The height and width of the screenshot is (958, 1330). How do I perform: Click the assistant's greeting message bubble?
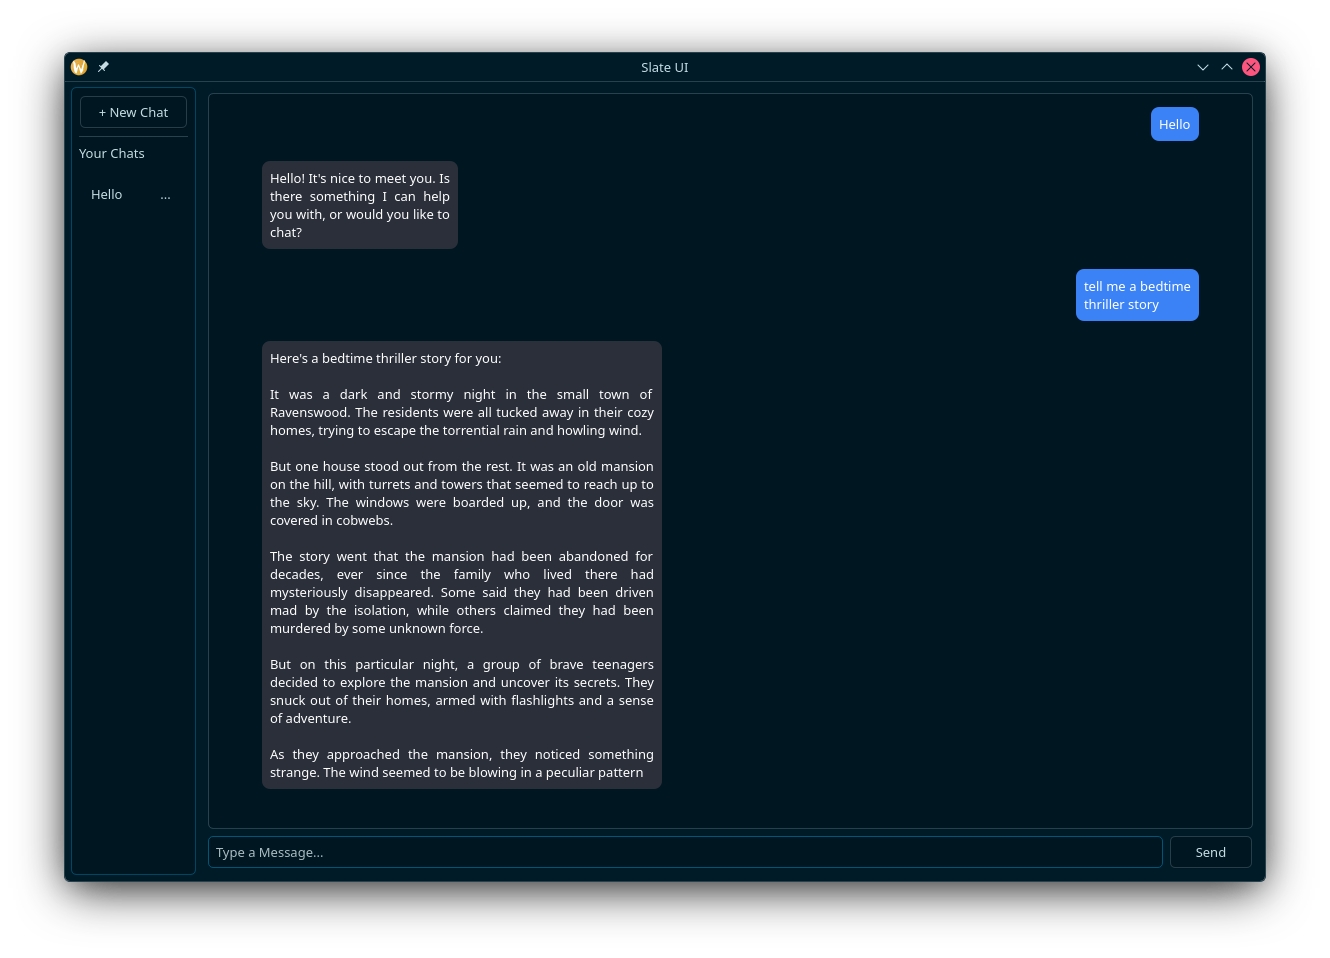359,204
